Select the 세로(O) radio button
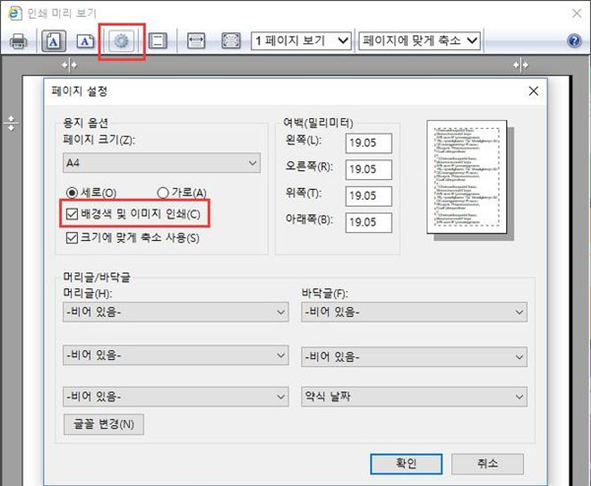591x486 pixels. tap(72, 193)
